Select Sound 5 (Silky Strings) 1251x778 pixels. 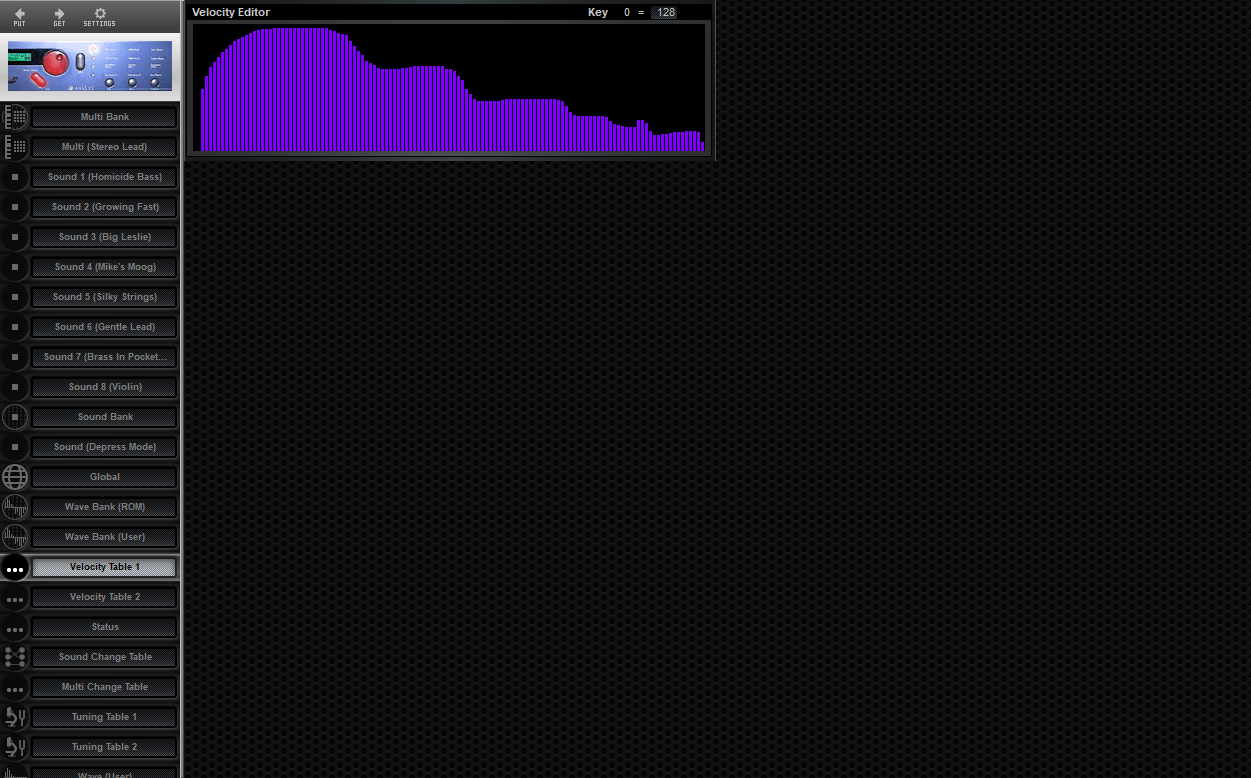pos(104,297)
